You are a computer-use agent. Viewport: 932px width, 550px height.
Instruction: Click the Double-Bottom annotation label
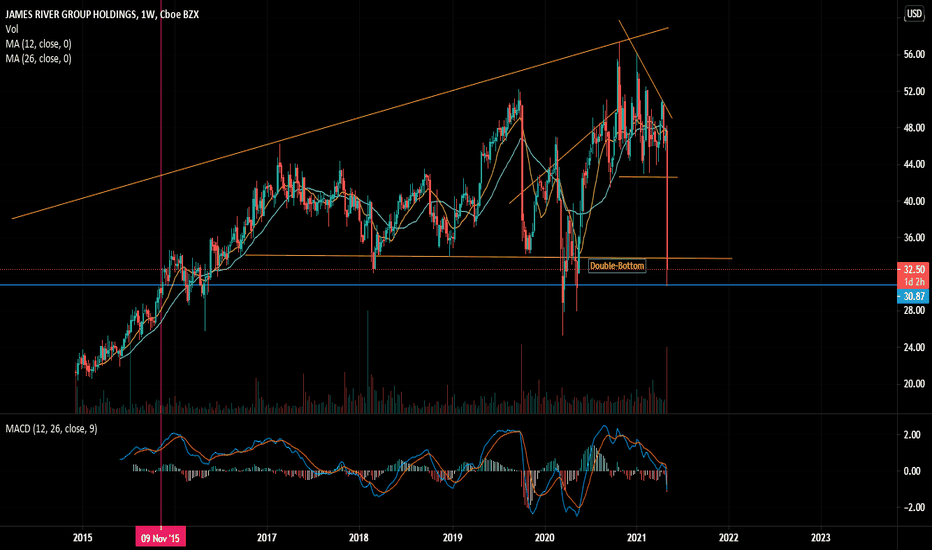[617, 266]
